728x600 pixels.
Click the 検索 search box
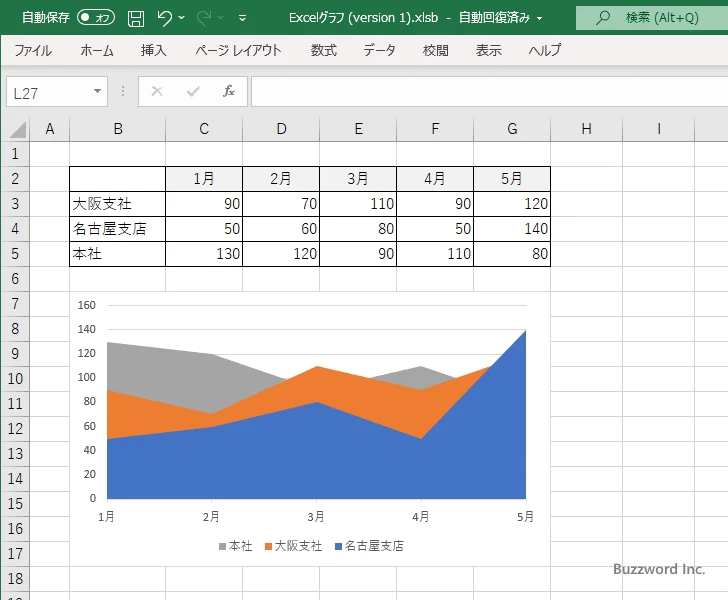tap(652, 18)
